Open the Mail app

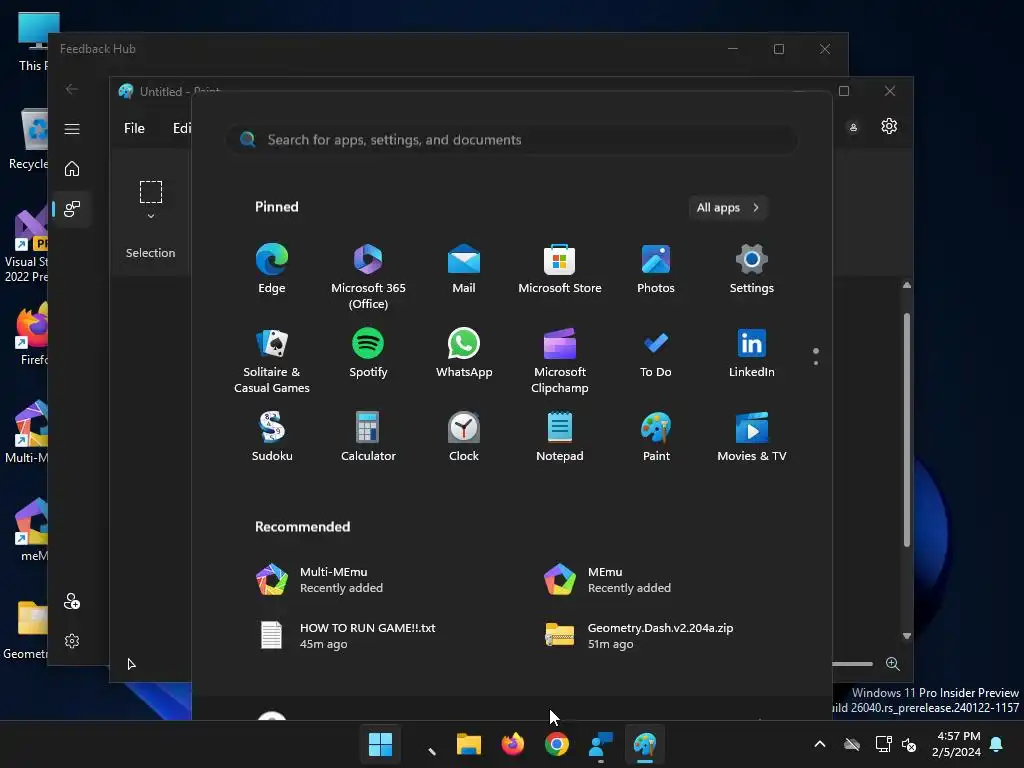(464, 269)
